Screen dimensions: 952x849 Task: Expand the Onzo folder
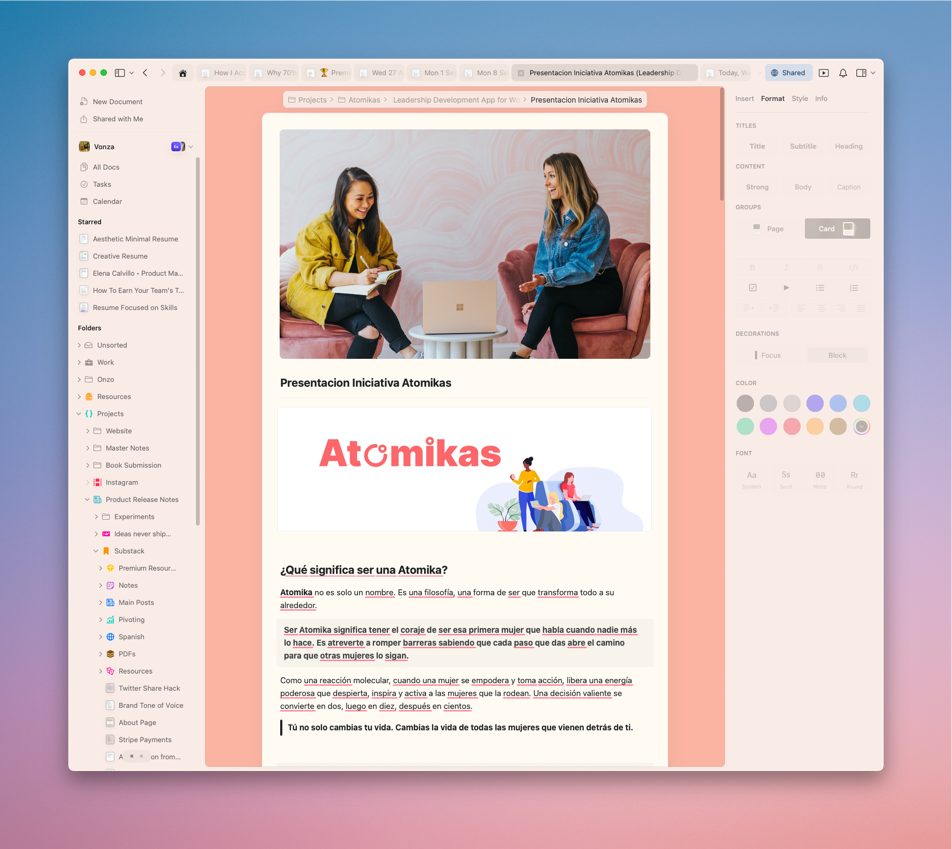79,379
